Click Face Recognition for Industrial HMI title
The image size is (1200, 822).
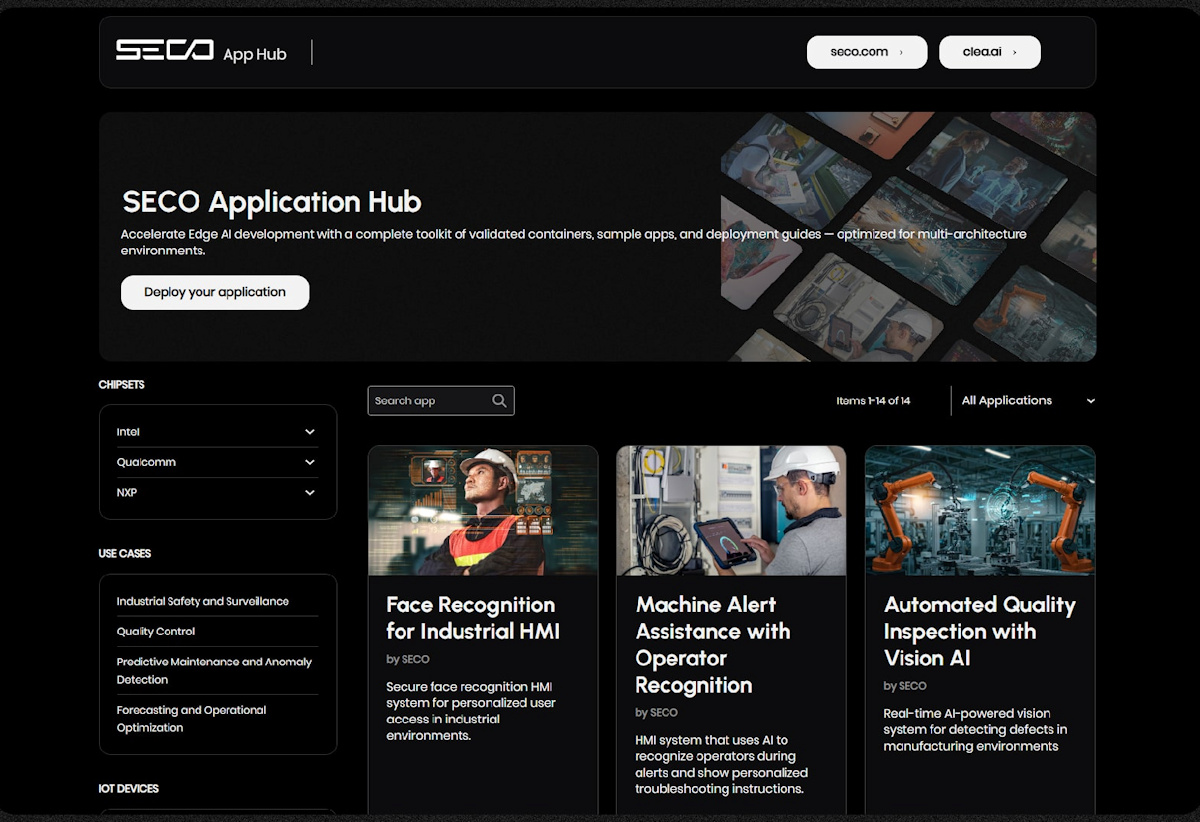[473, 618]
